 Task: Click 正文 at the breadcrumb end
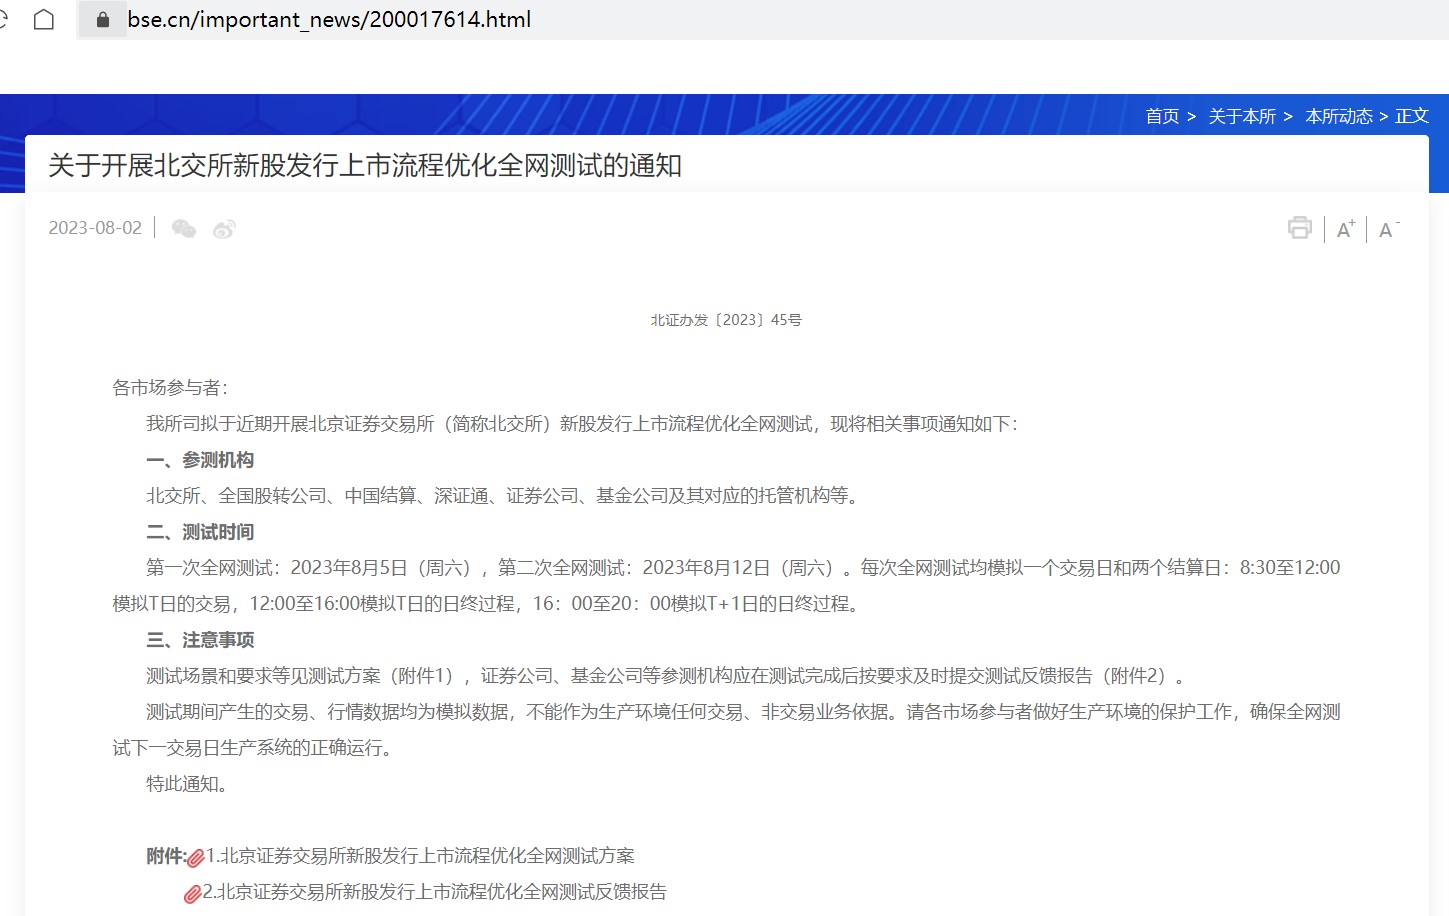click(1411, 116)
